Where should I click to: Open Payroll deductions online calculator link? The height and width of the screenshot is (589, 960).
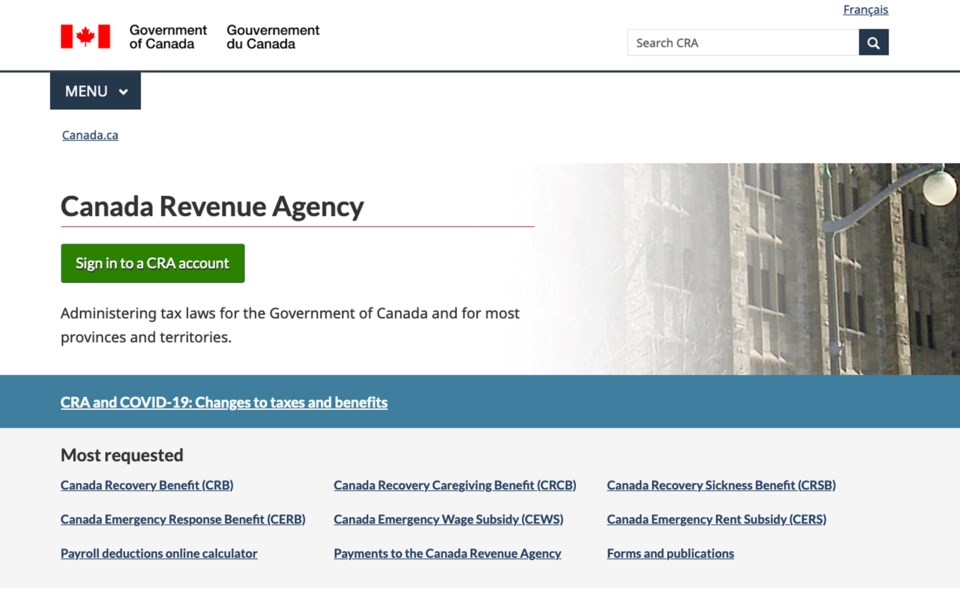pos(159,553)
